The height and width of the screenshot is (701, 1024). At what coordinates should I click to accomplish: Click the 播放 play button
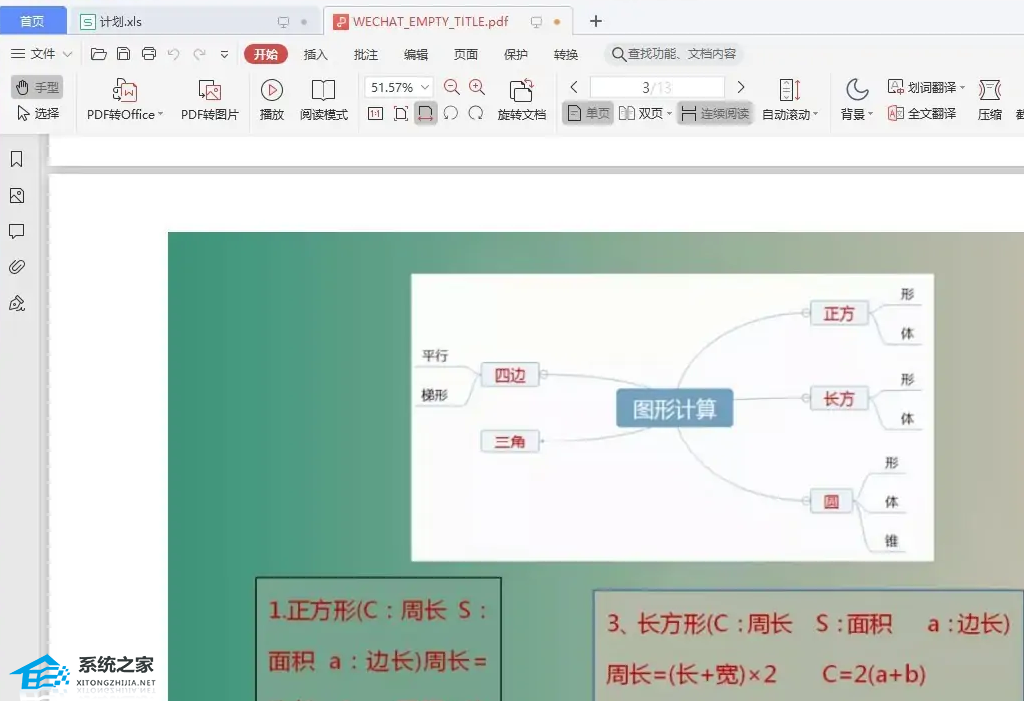(272, 99)
